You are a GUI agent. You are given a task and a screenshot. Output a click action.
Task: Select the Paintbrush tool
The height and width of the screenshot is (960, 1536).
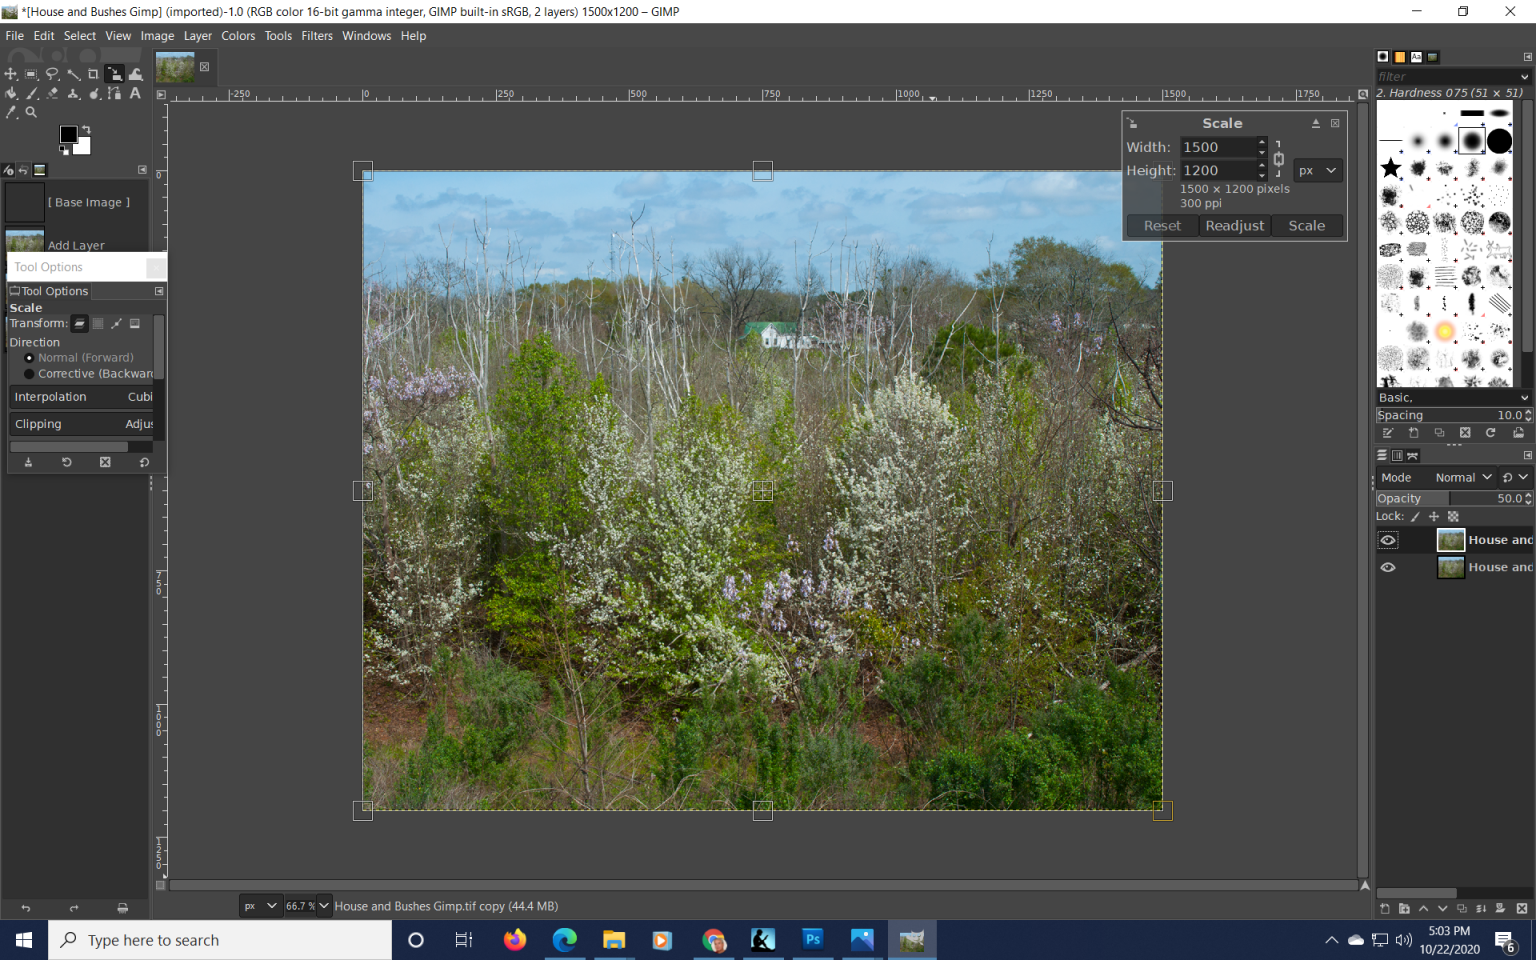point(32,93)
